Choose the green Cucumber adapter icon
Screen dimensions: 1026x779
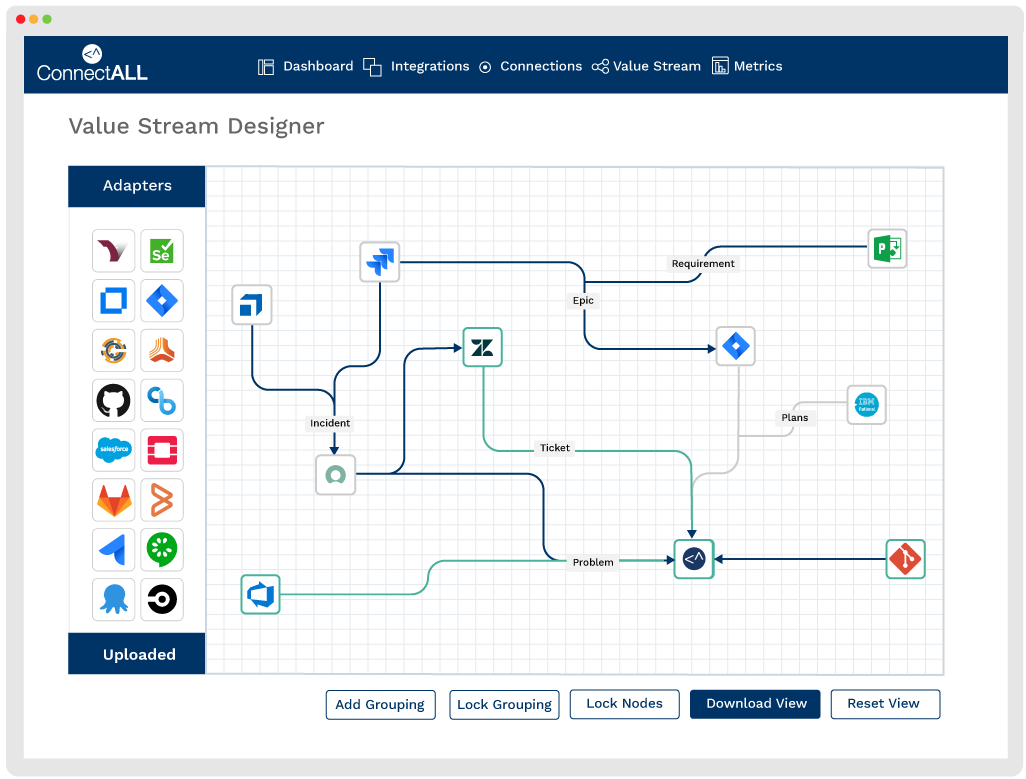pos(162,549)
